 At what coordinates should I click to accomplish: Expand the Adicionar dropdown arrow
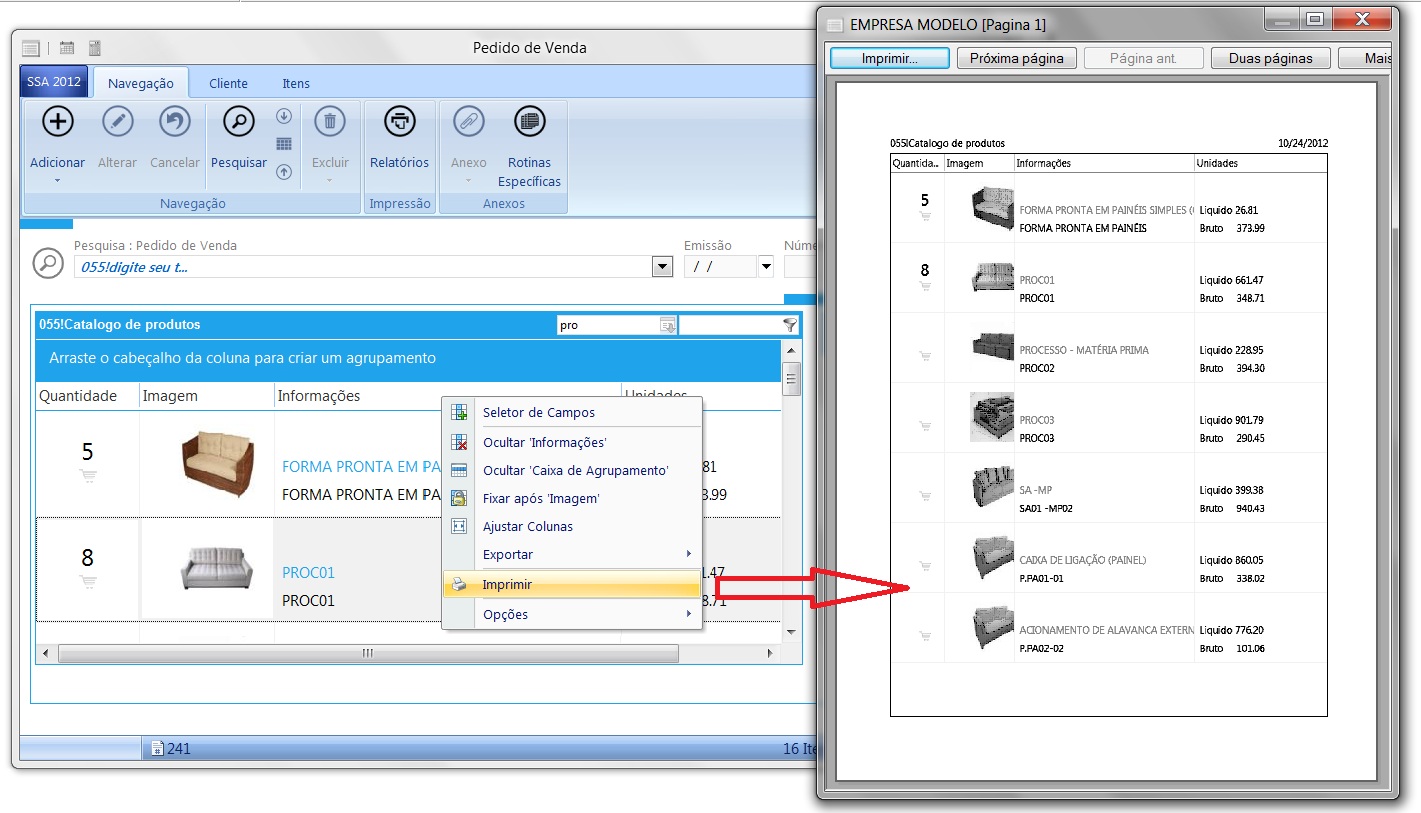(x=57, y=181)
